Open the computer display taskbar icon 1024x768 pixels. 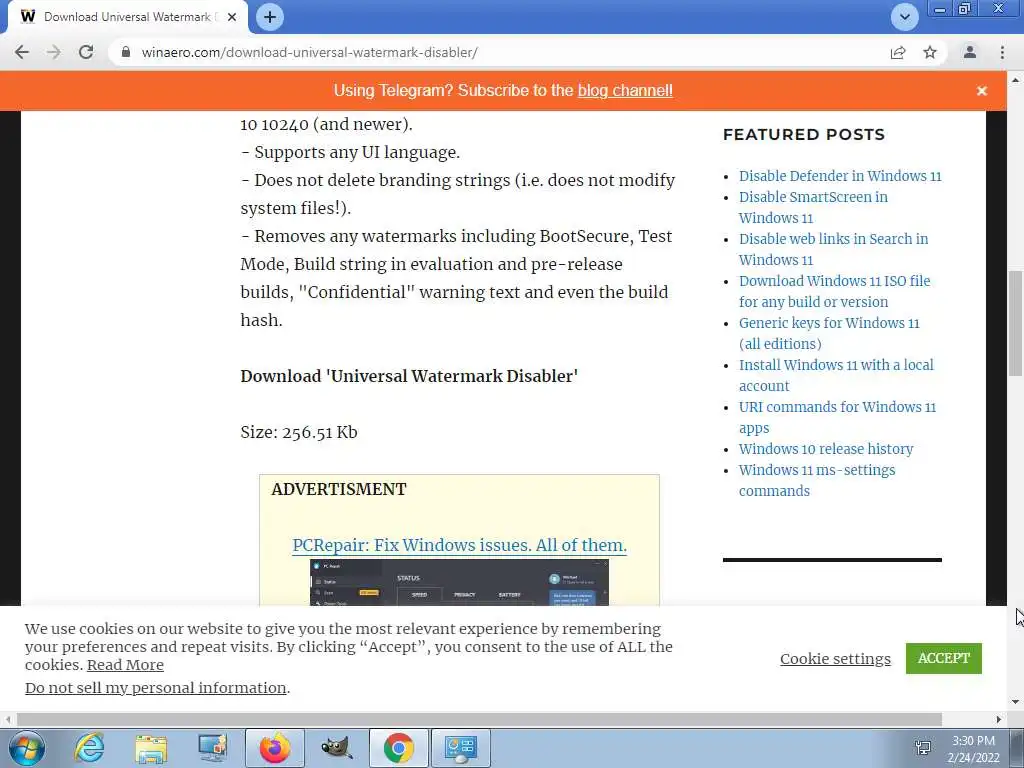click(213, 748)
